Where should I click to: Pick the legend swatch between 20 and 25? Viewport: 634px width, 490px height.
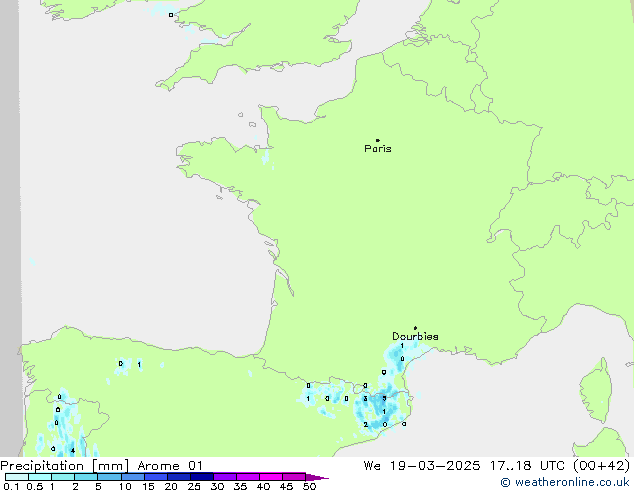click(179, 477)
